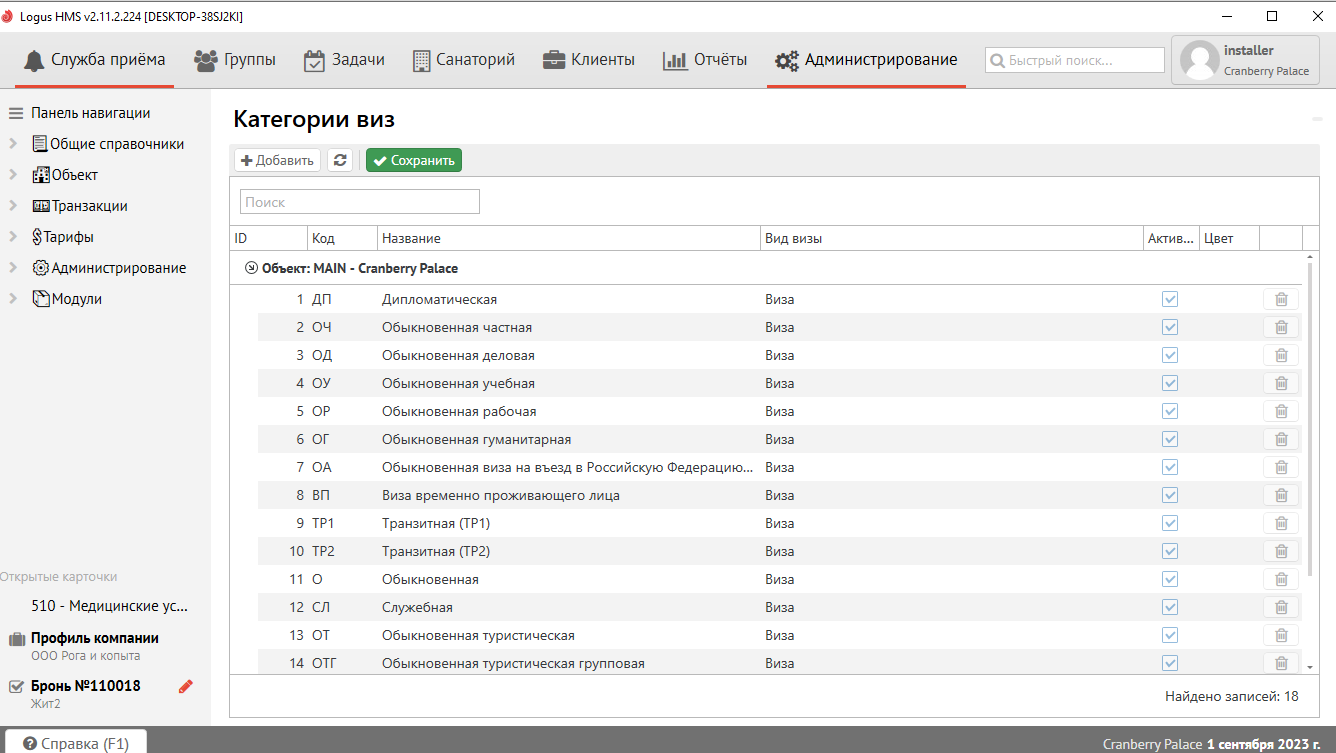Expand the Тарифы section in sidebar
The height and width of the screenshot is (753, 1336).
point(13,237)
